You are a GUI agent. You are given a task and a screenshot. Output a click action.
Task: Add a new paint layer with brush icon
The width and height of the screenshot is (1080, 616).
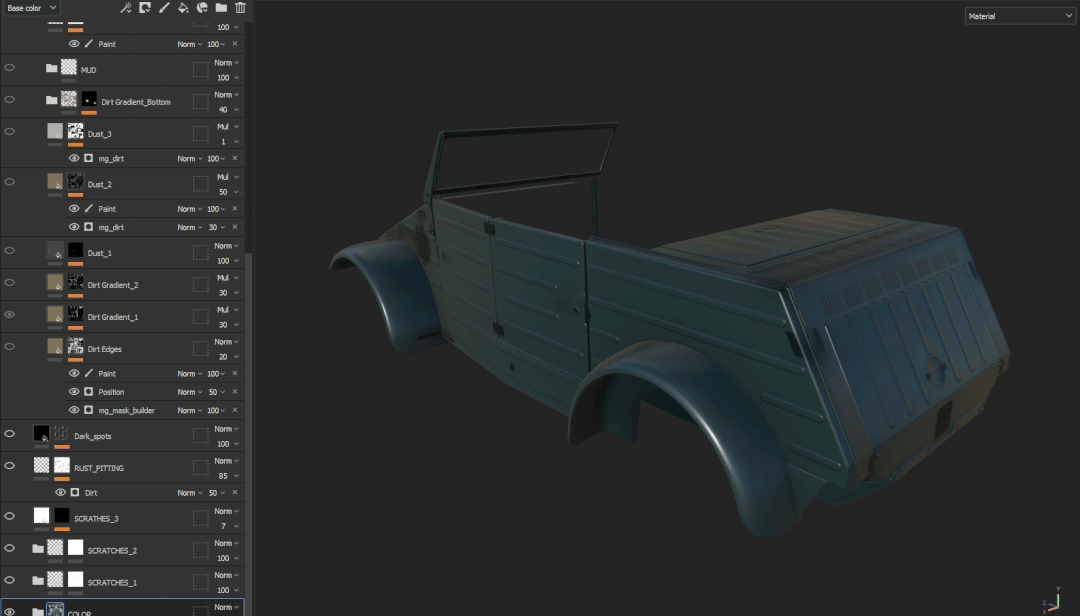coord(164,8)
